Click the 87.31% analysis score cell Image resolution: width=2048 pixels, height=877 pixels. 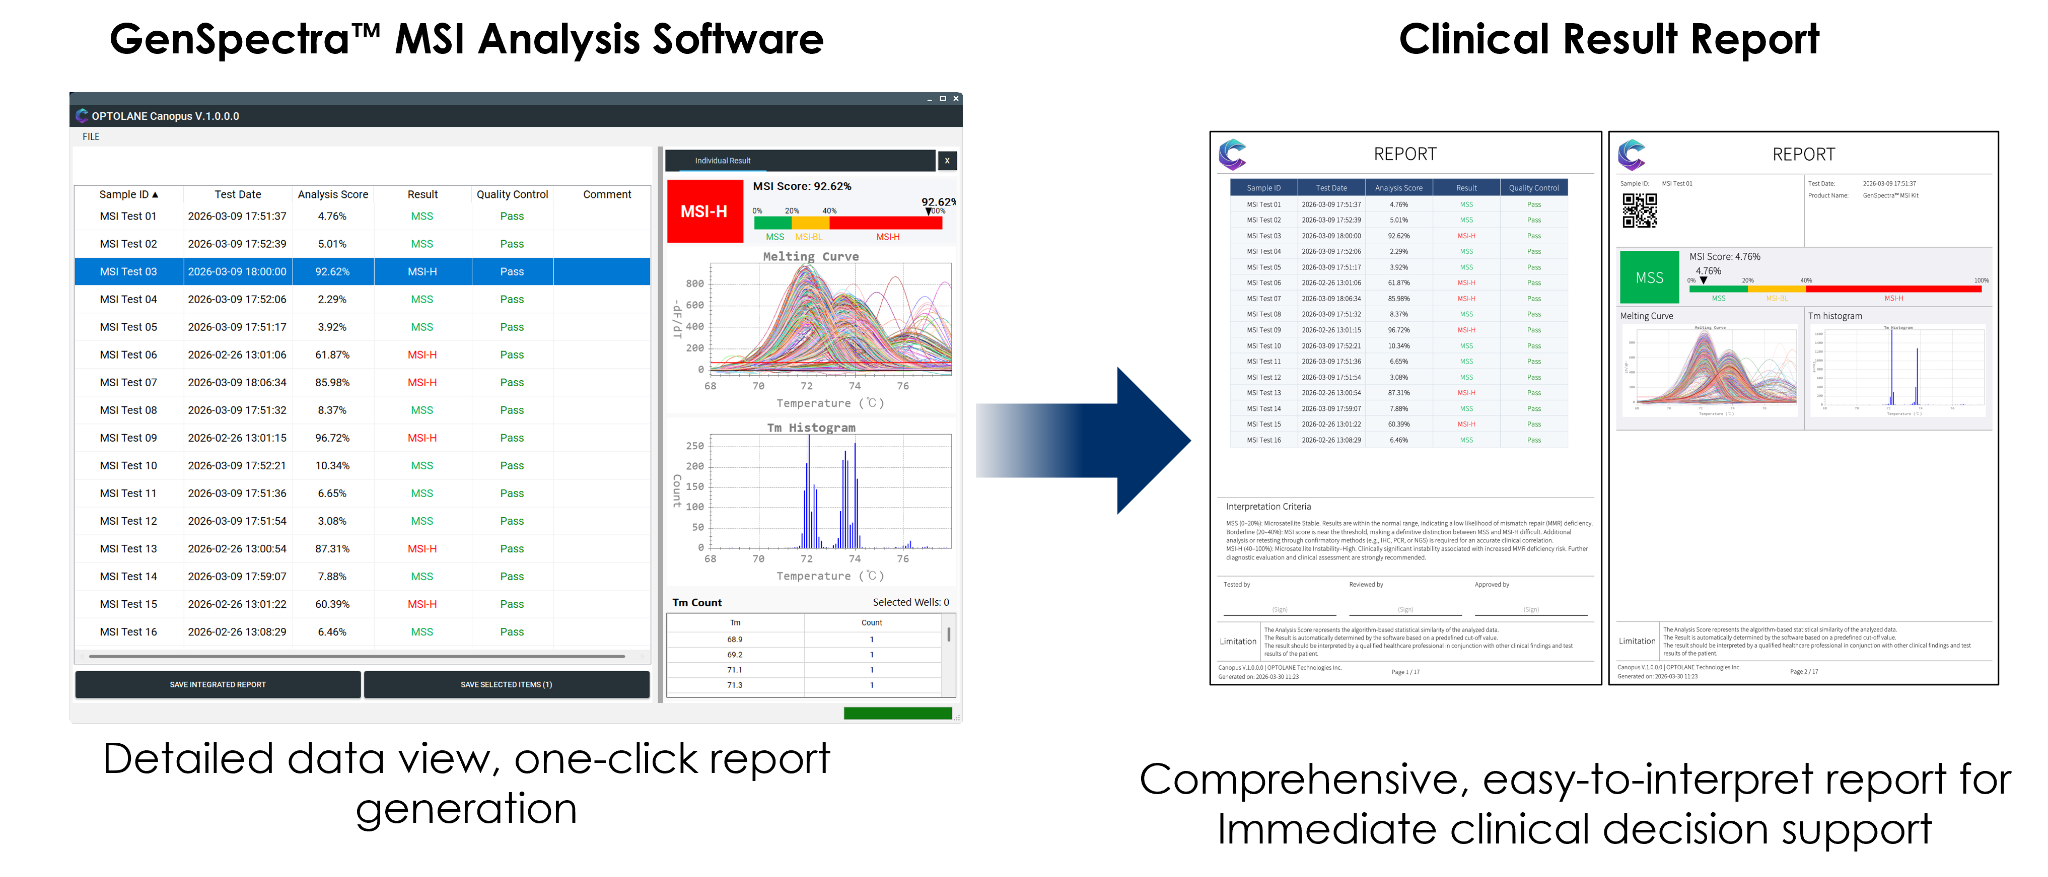click(x=332, y=549)
